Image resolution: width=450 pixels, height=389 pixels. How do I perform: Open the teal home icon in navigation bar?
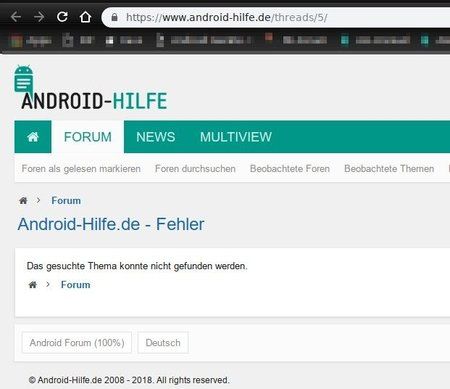(x=33, y=137)
